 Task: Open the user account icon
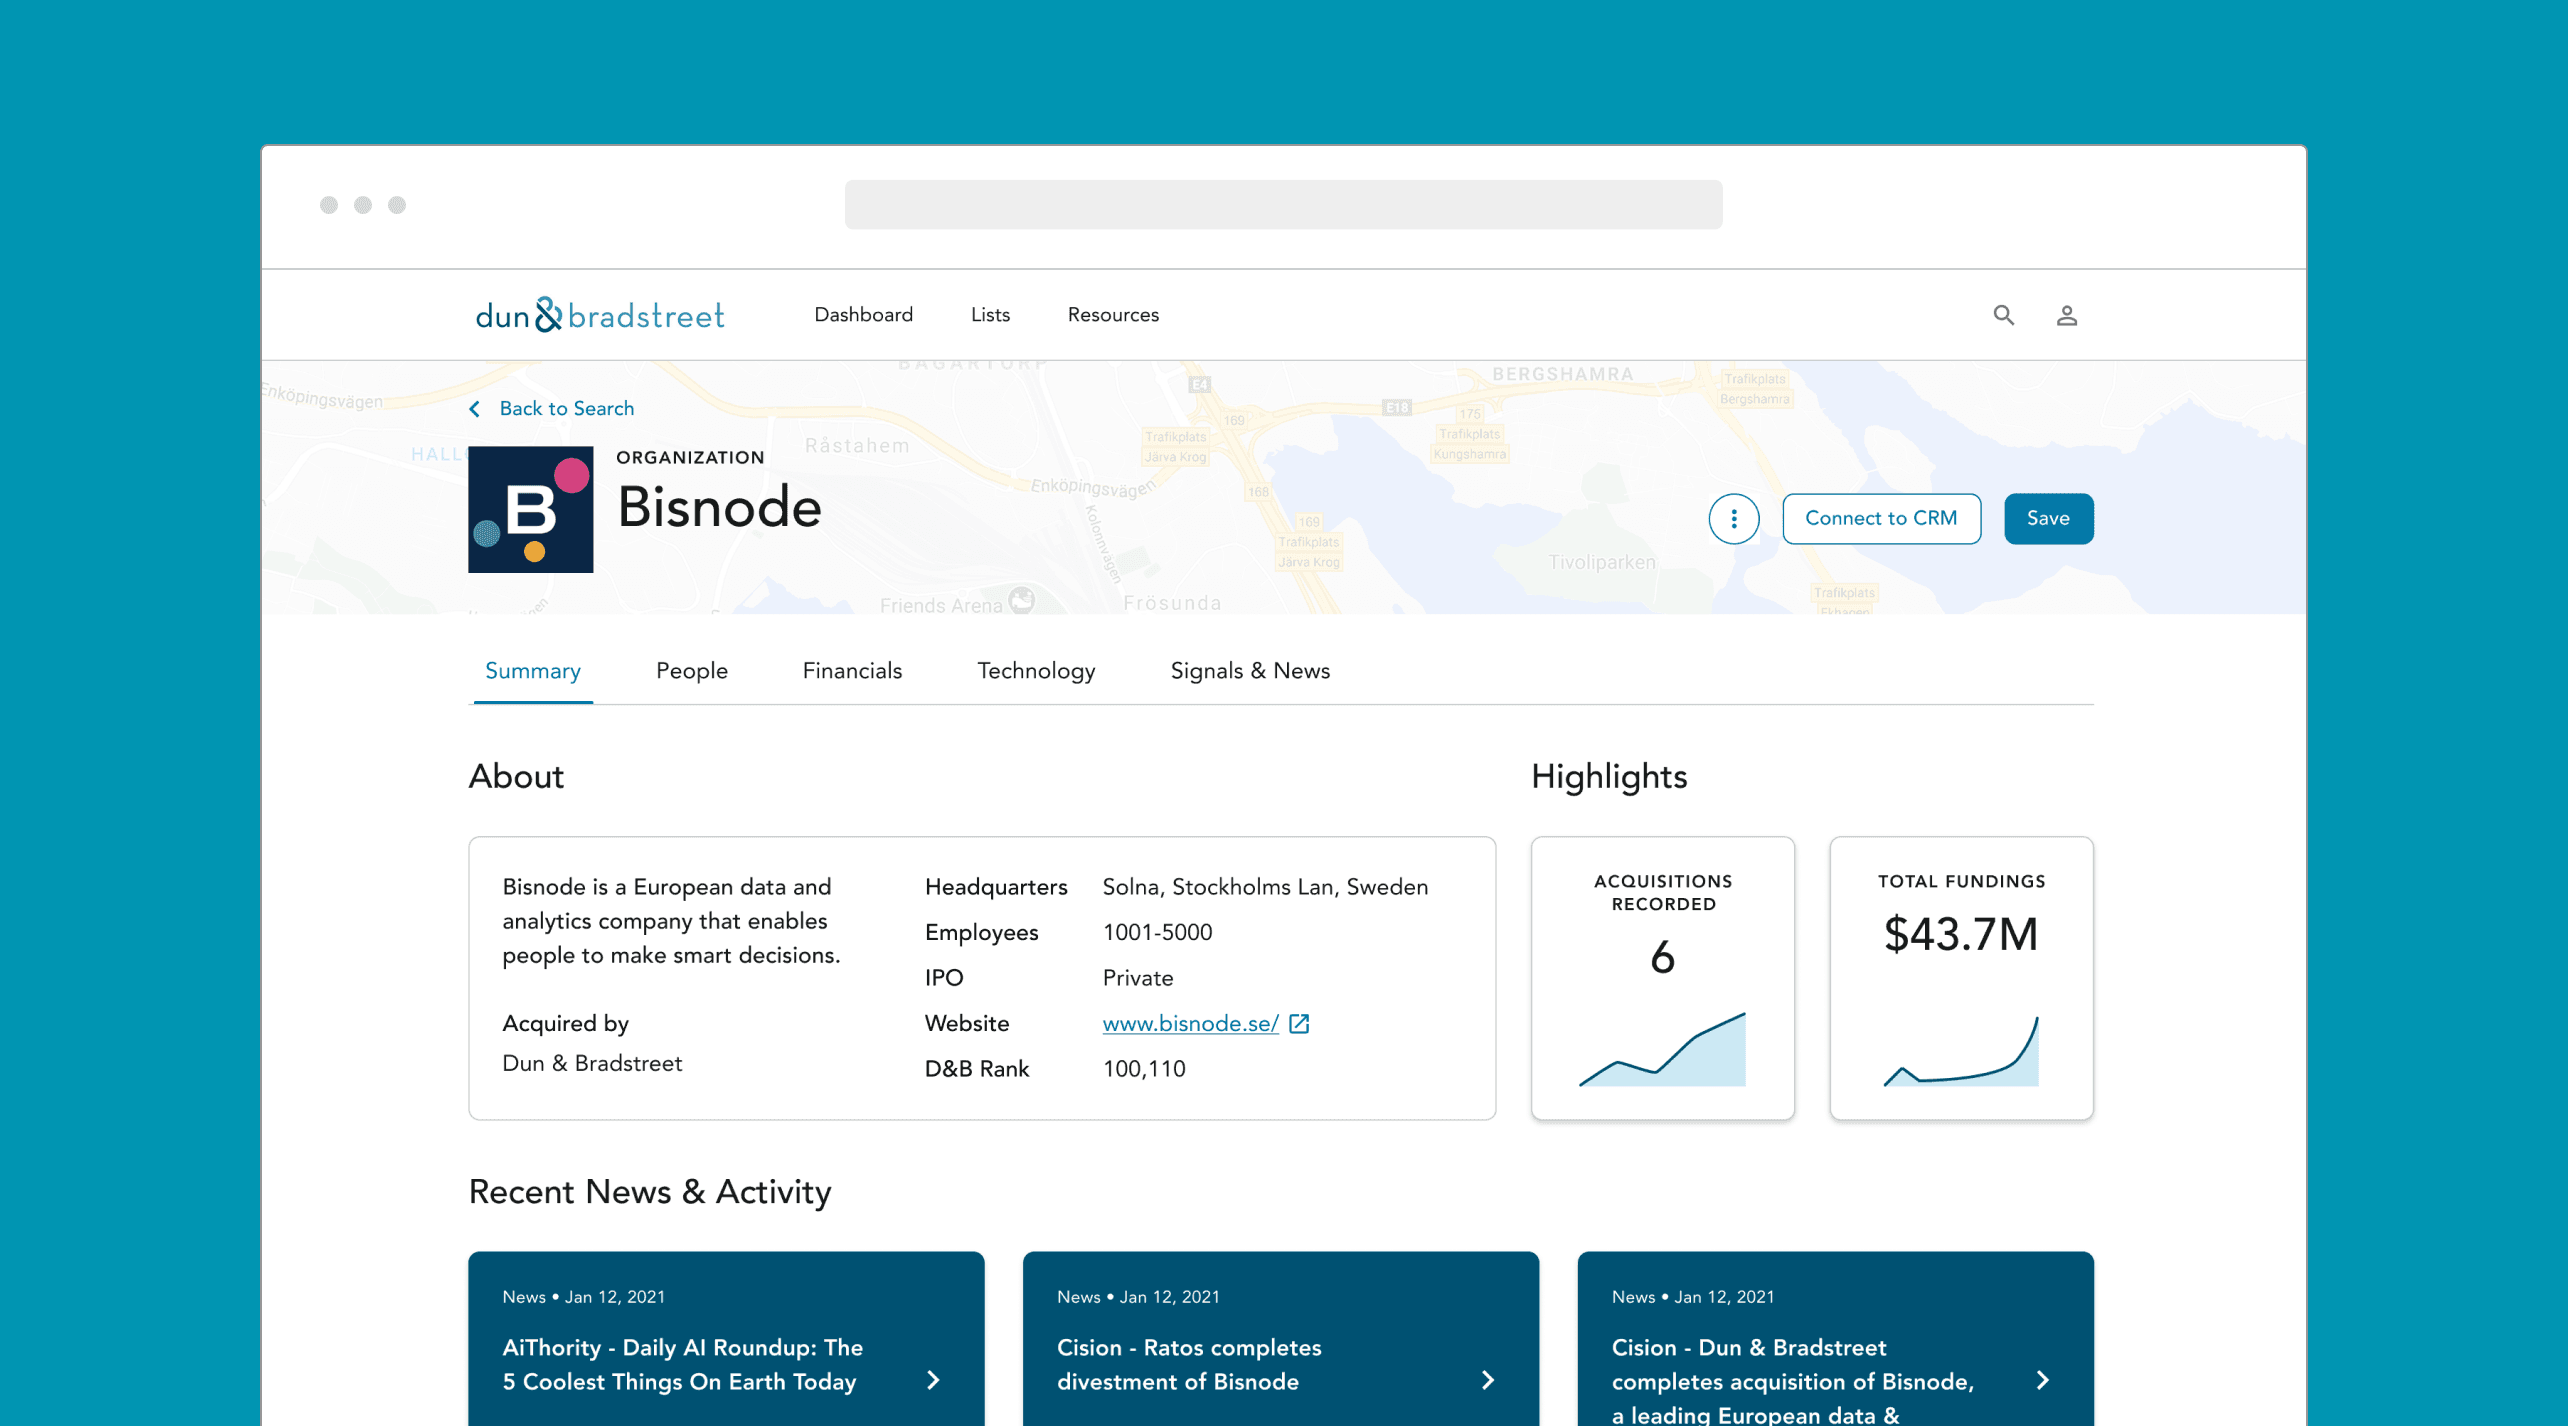pos(2067,315)
